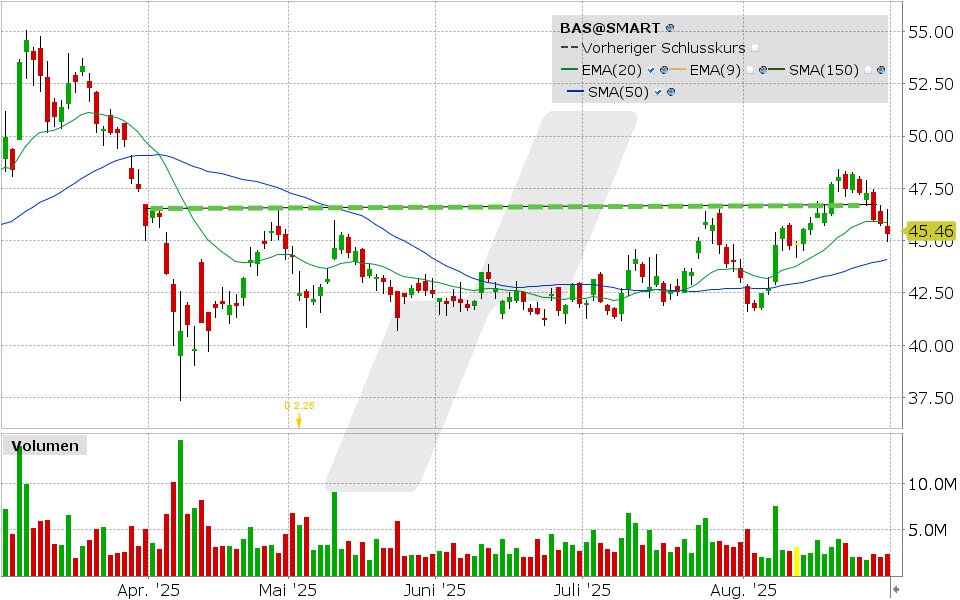The image size is (960, 600).
Task: Click the Mai '25 date axis label
Action: pyautogui.click(x=288, y=590)
